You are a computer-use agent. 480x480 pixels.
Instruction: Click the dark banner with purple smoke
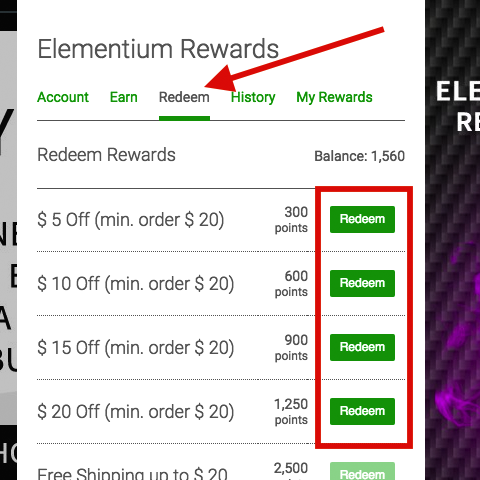pyautogui.click(x=452, y=240)
